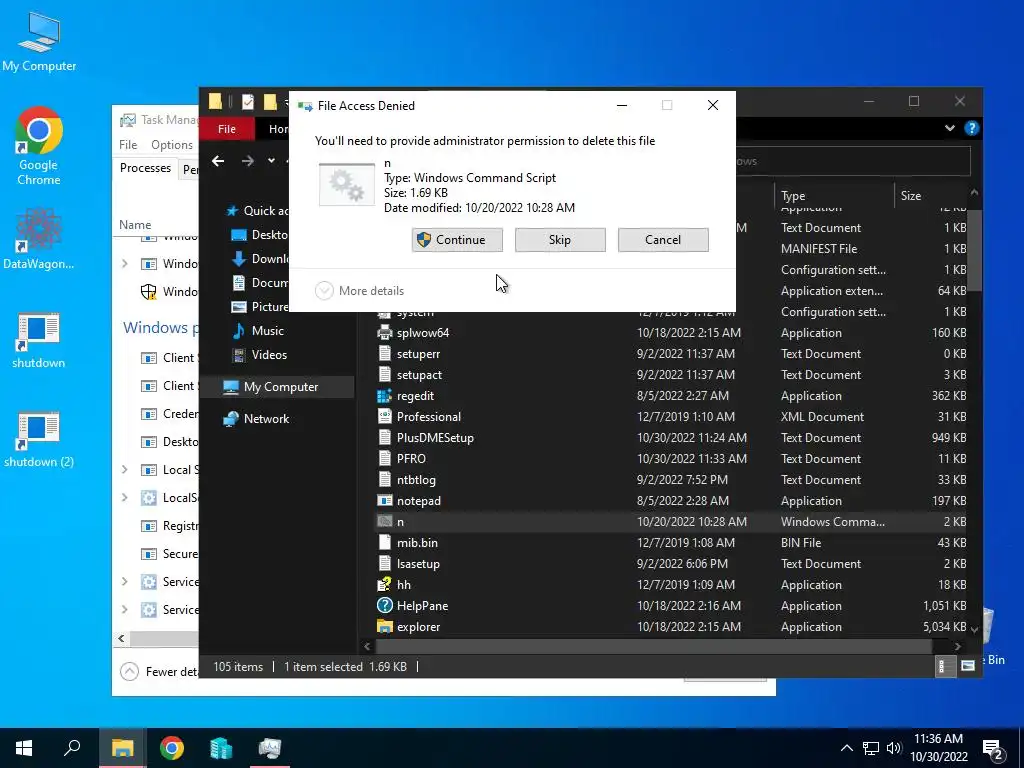The height and width of the screenshot is (768, 1024).
Task: Open volume control in system tray
Action: (894, 748)
